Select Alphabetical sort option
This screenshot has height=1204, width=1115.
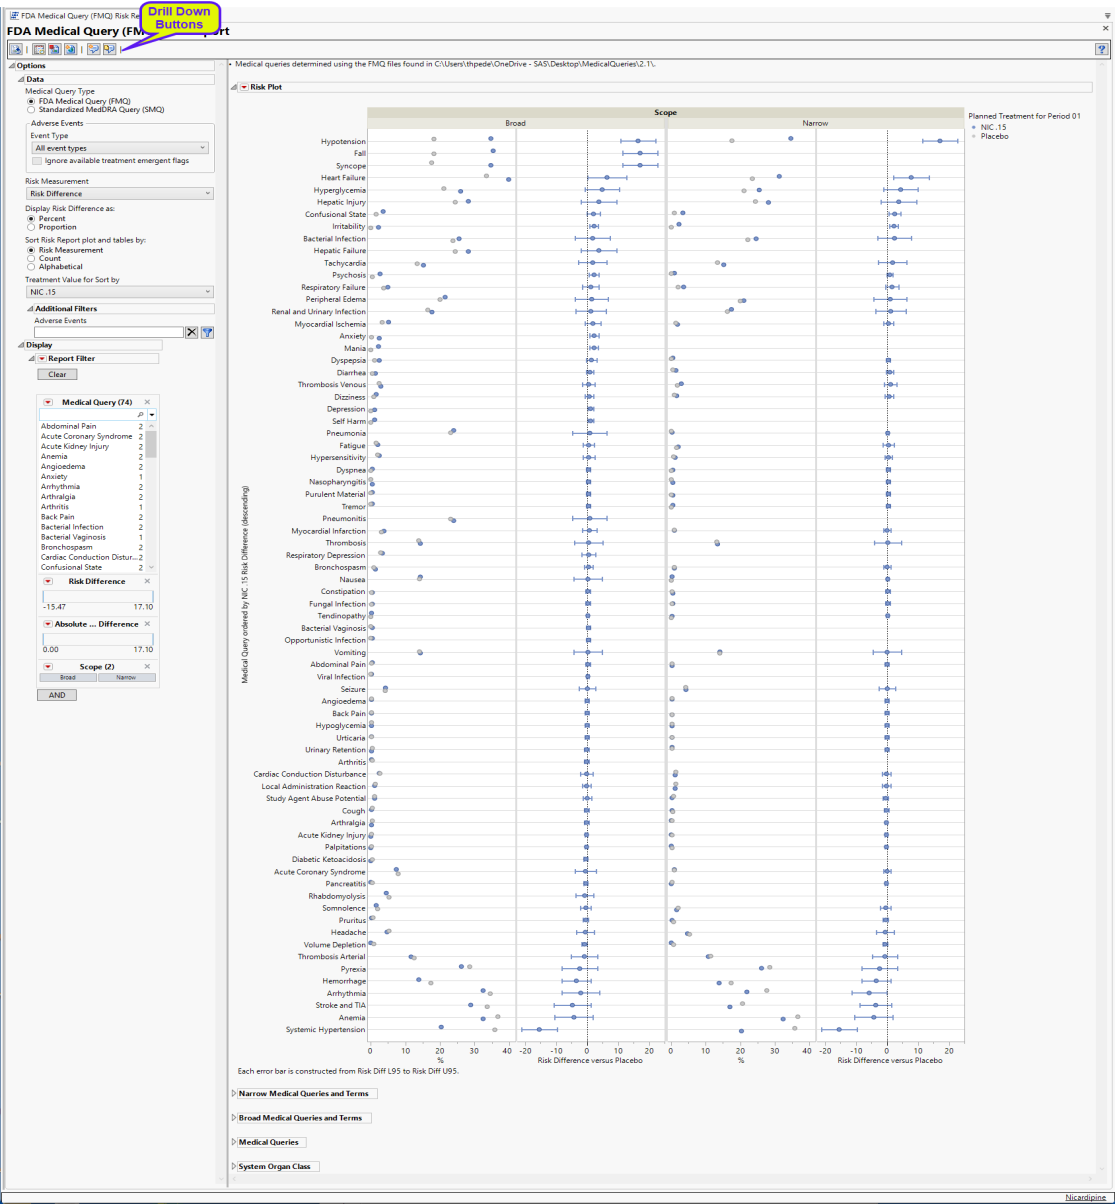31,267
